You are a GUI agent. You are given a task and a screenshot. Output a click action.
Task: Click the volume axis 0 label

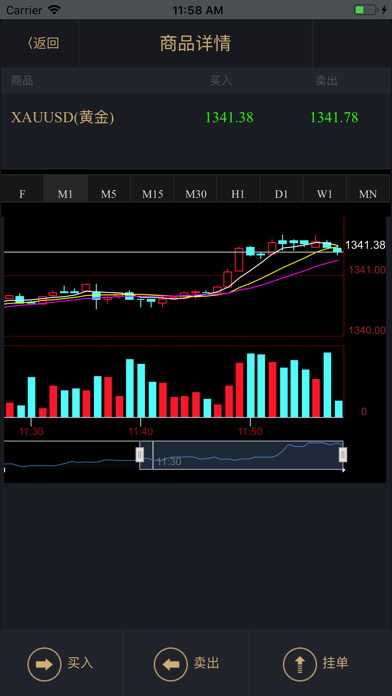pyautogui.click(x=364, y=412)
